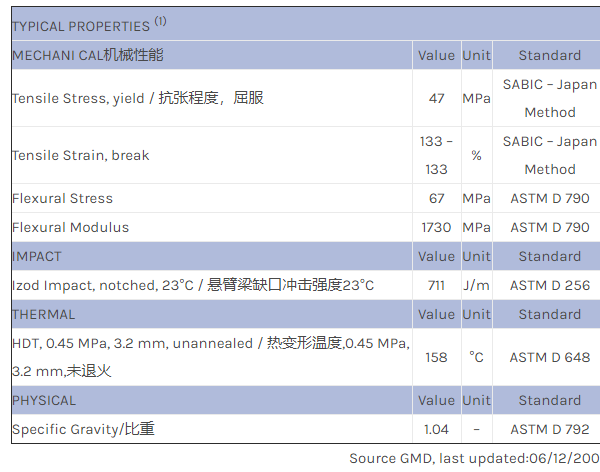Image resolution: width=600 pixels, height=472 pixels.
Task: Click the Specific Gravity row label
Action: [x=83, y=429]
